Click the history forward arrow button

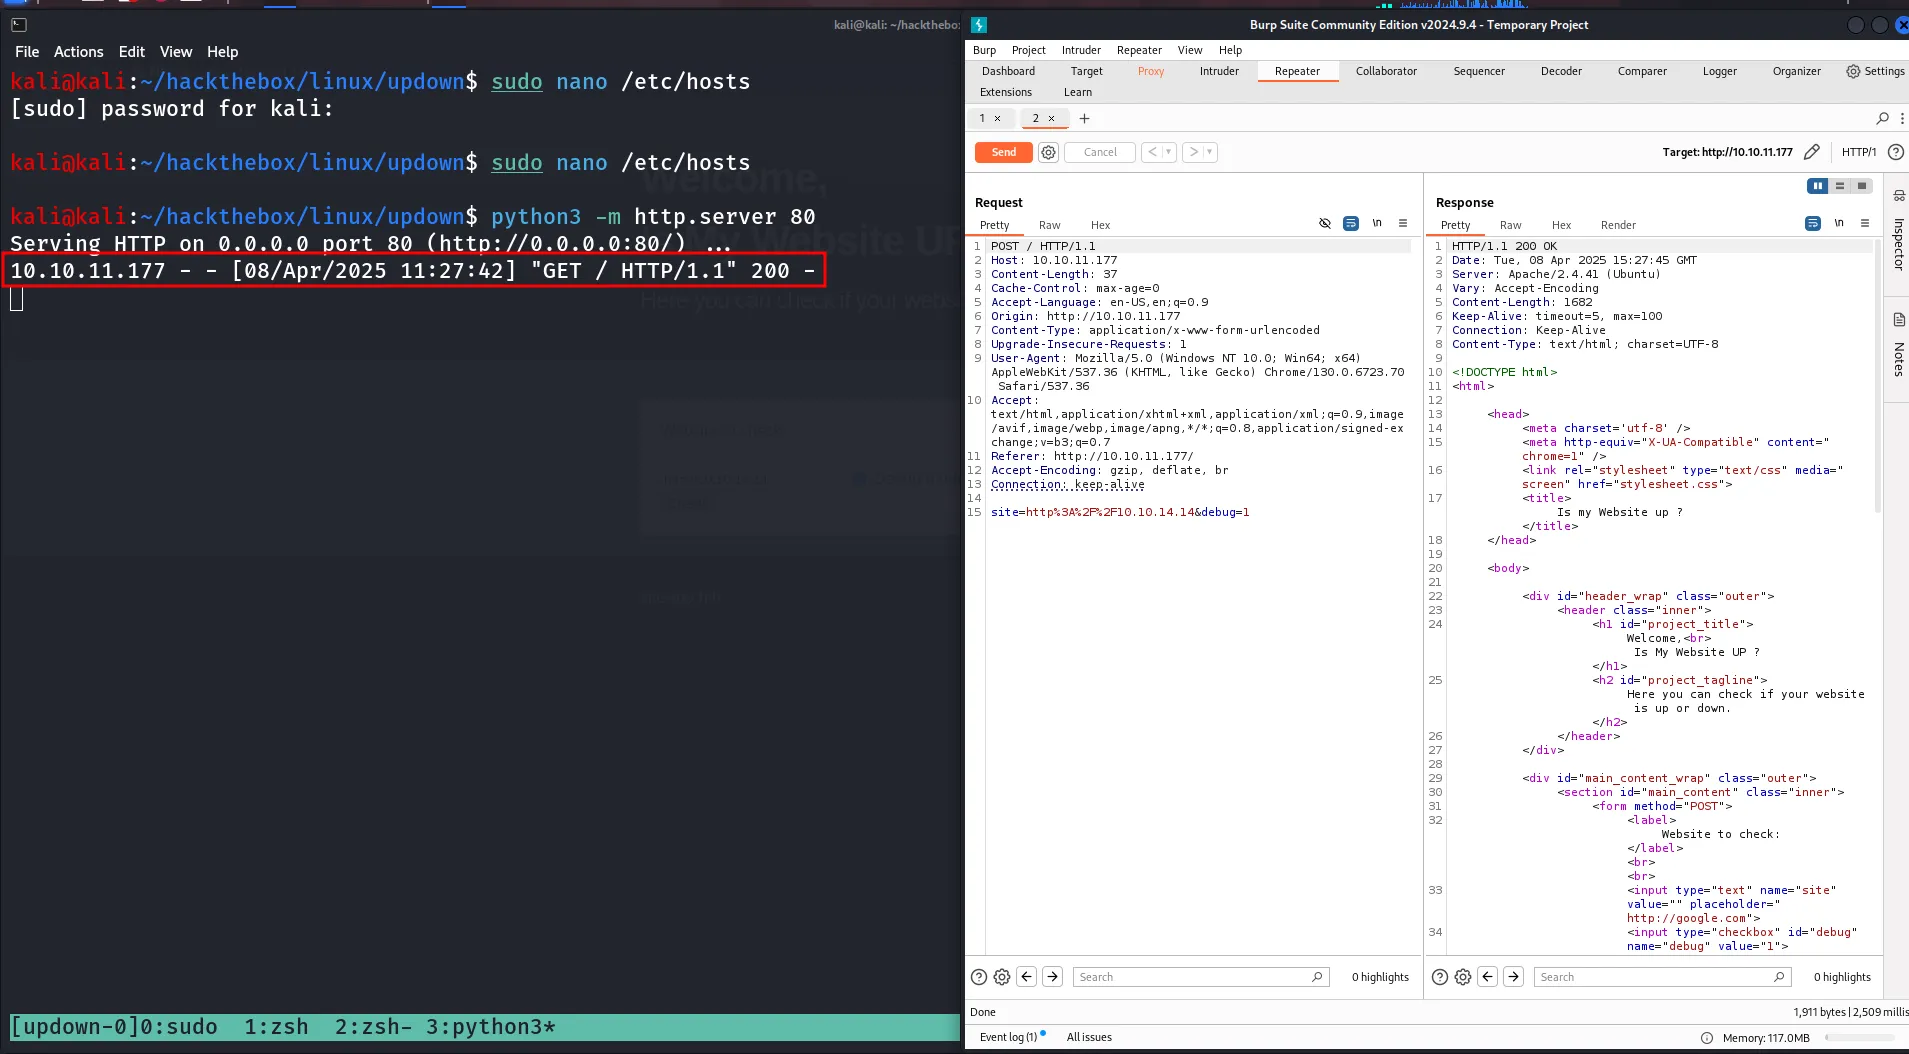(x=1193, y=152)
